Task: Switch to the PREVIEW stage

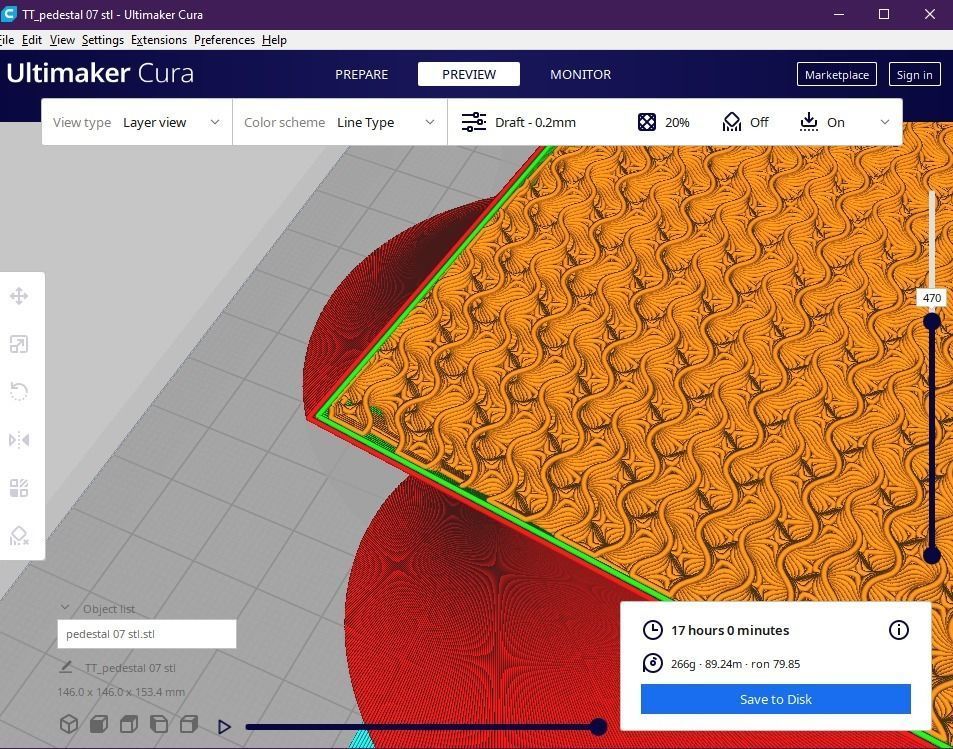Action: click(x=469, y=74)
